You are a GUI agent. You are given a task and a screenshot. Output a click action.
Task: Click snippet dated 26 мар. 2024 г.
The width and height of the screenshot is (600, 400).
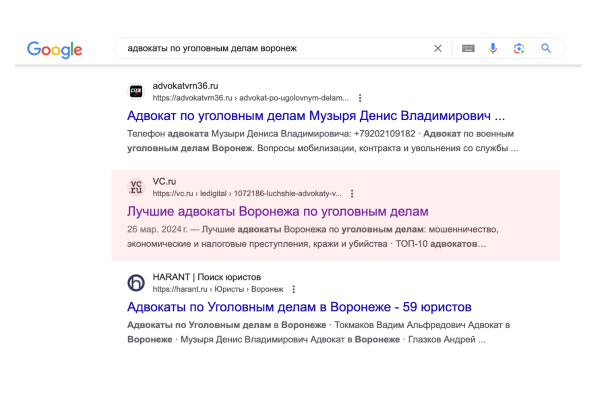click(x=313, y=237)
